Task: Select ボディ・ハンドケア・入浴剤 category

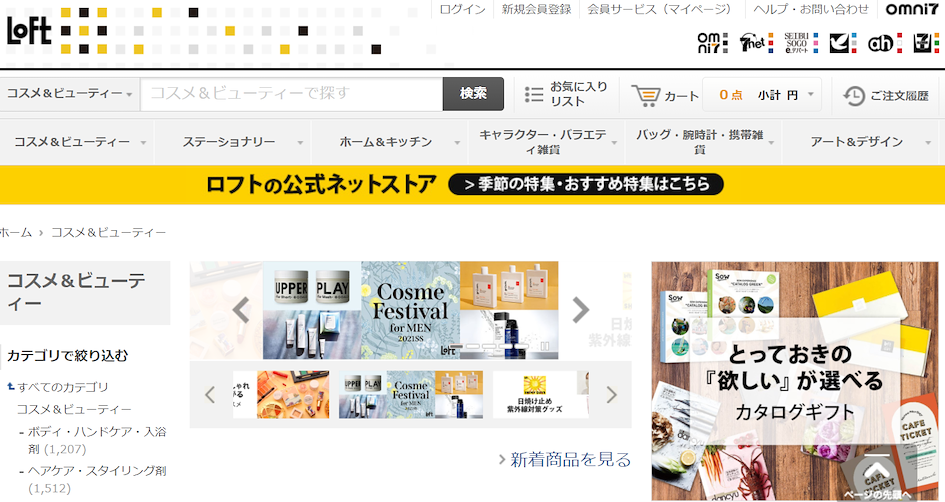Action: tap(96, 441)
